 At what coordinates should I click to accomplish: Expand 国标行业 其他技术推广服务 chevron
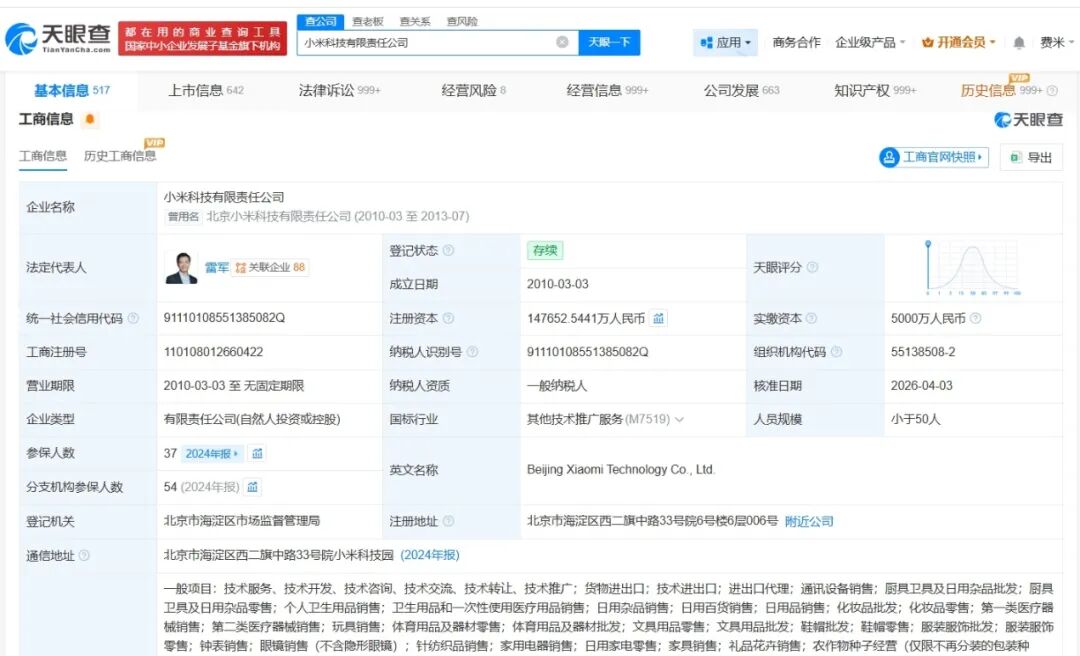coord(680,420)
